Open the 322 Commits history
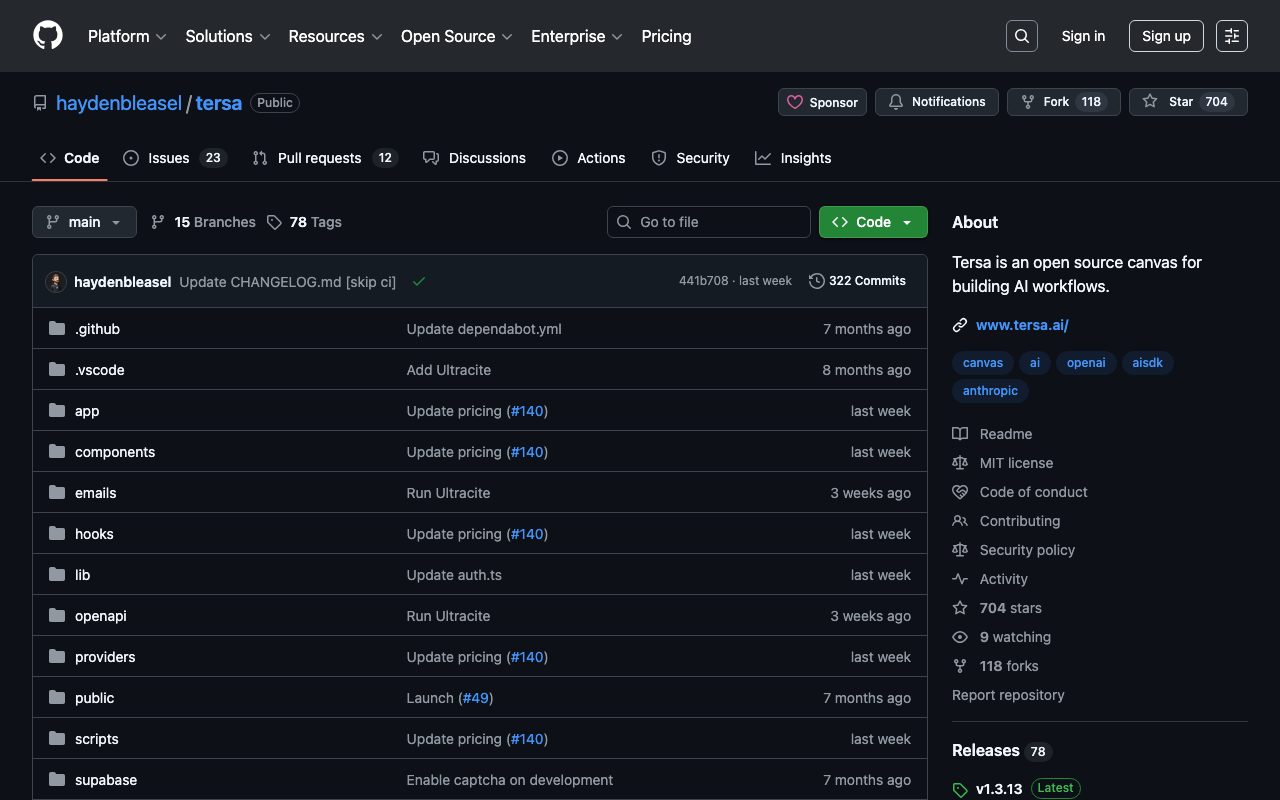 [857, 281]
